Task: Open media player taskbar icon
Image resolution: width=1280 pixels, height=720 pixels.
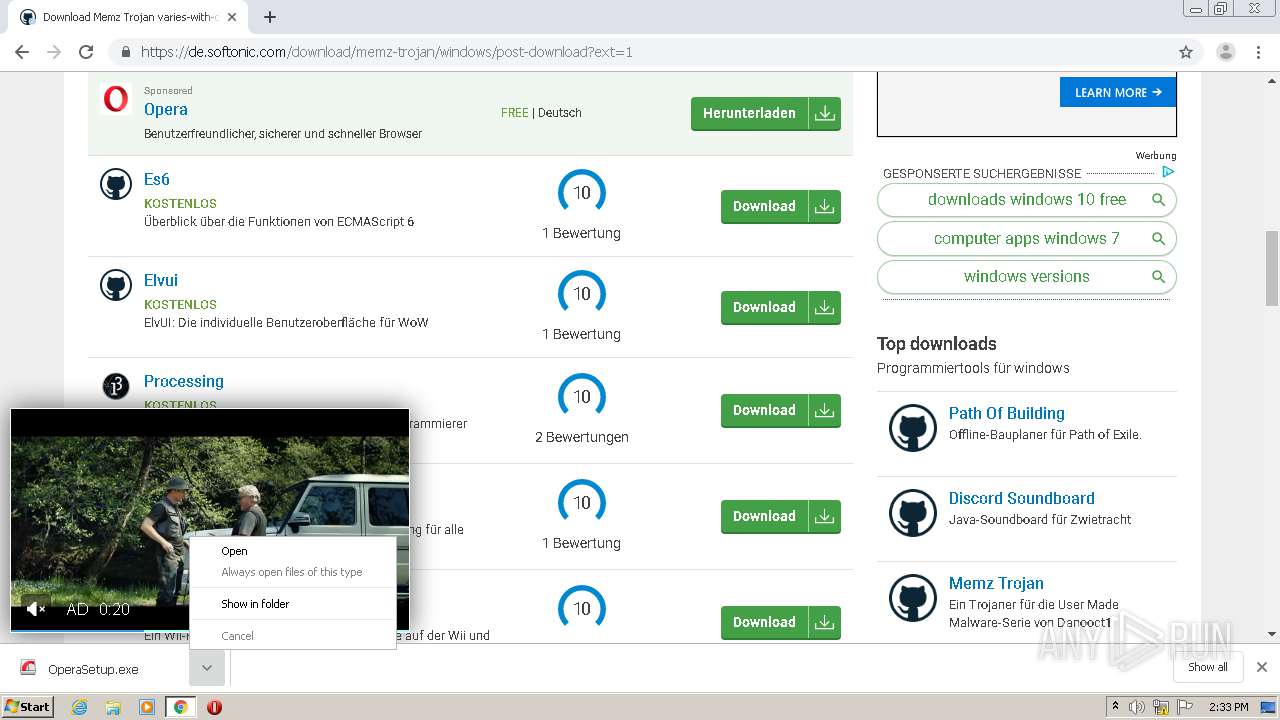Action: pyautogui.click(x=146, y=707)
